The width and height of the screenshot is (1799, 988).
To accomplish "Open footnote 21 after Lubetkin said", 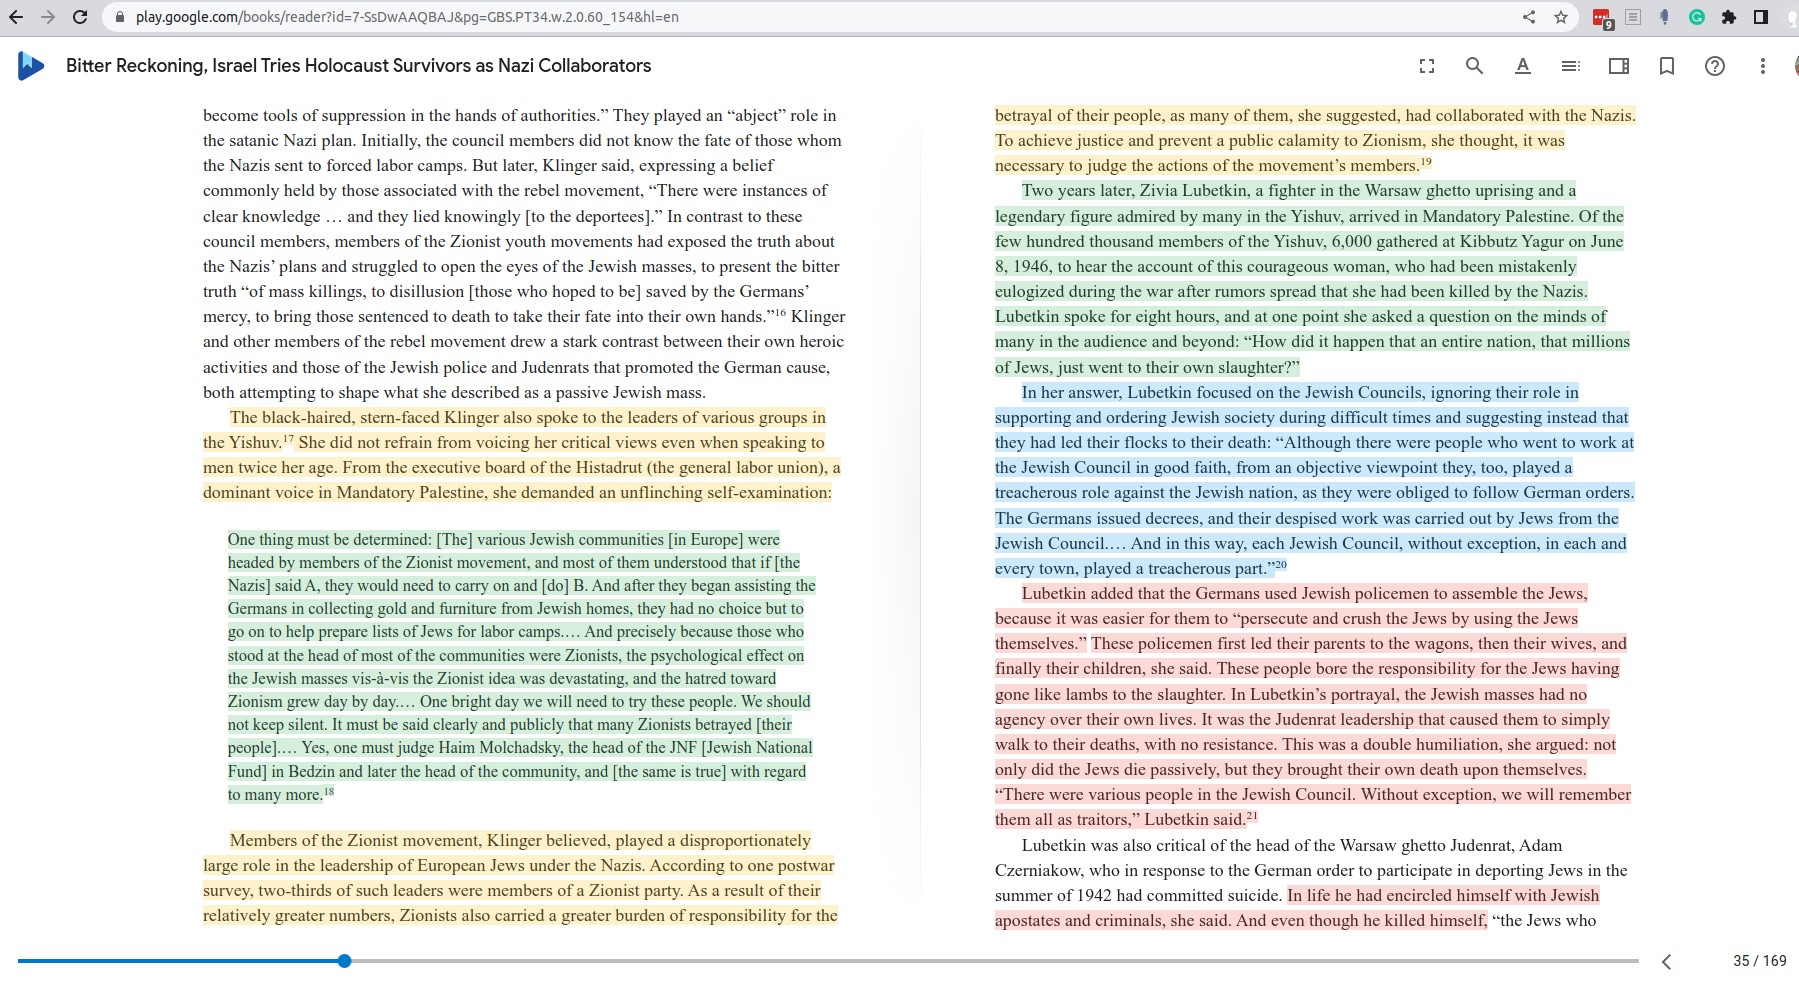I will click(x=1252, y=816).
